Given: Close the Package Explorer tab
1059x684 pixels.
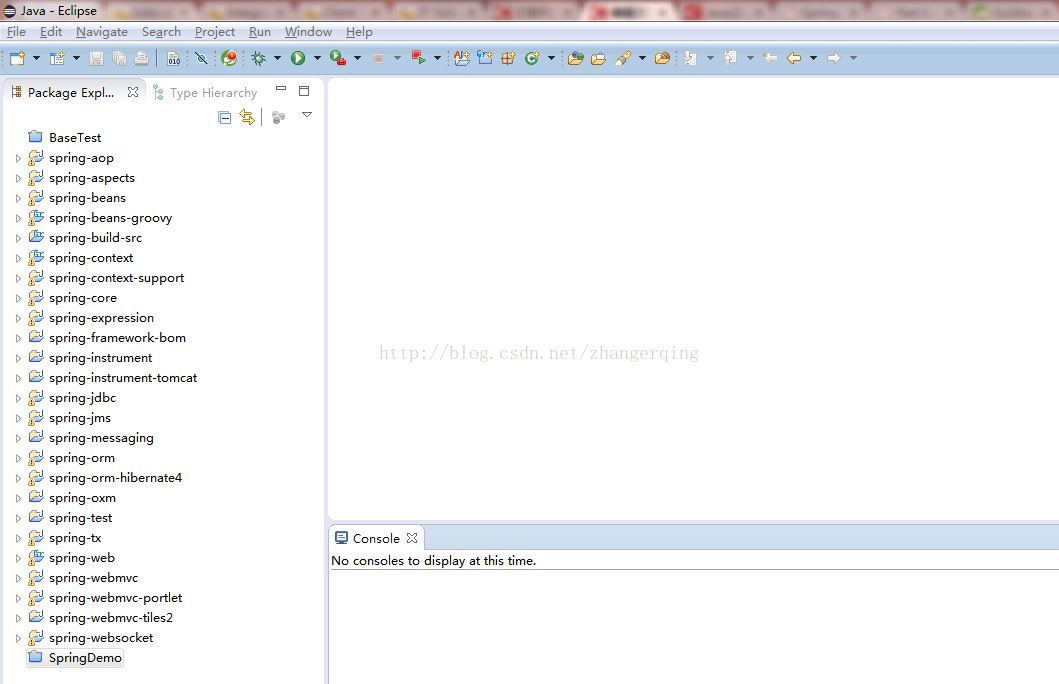Looking at the screenshot, I should 133,92.
